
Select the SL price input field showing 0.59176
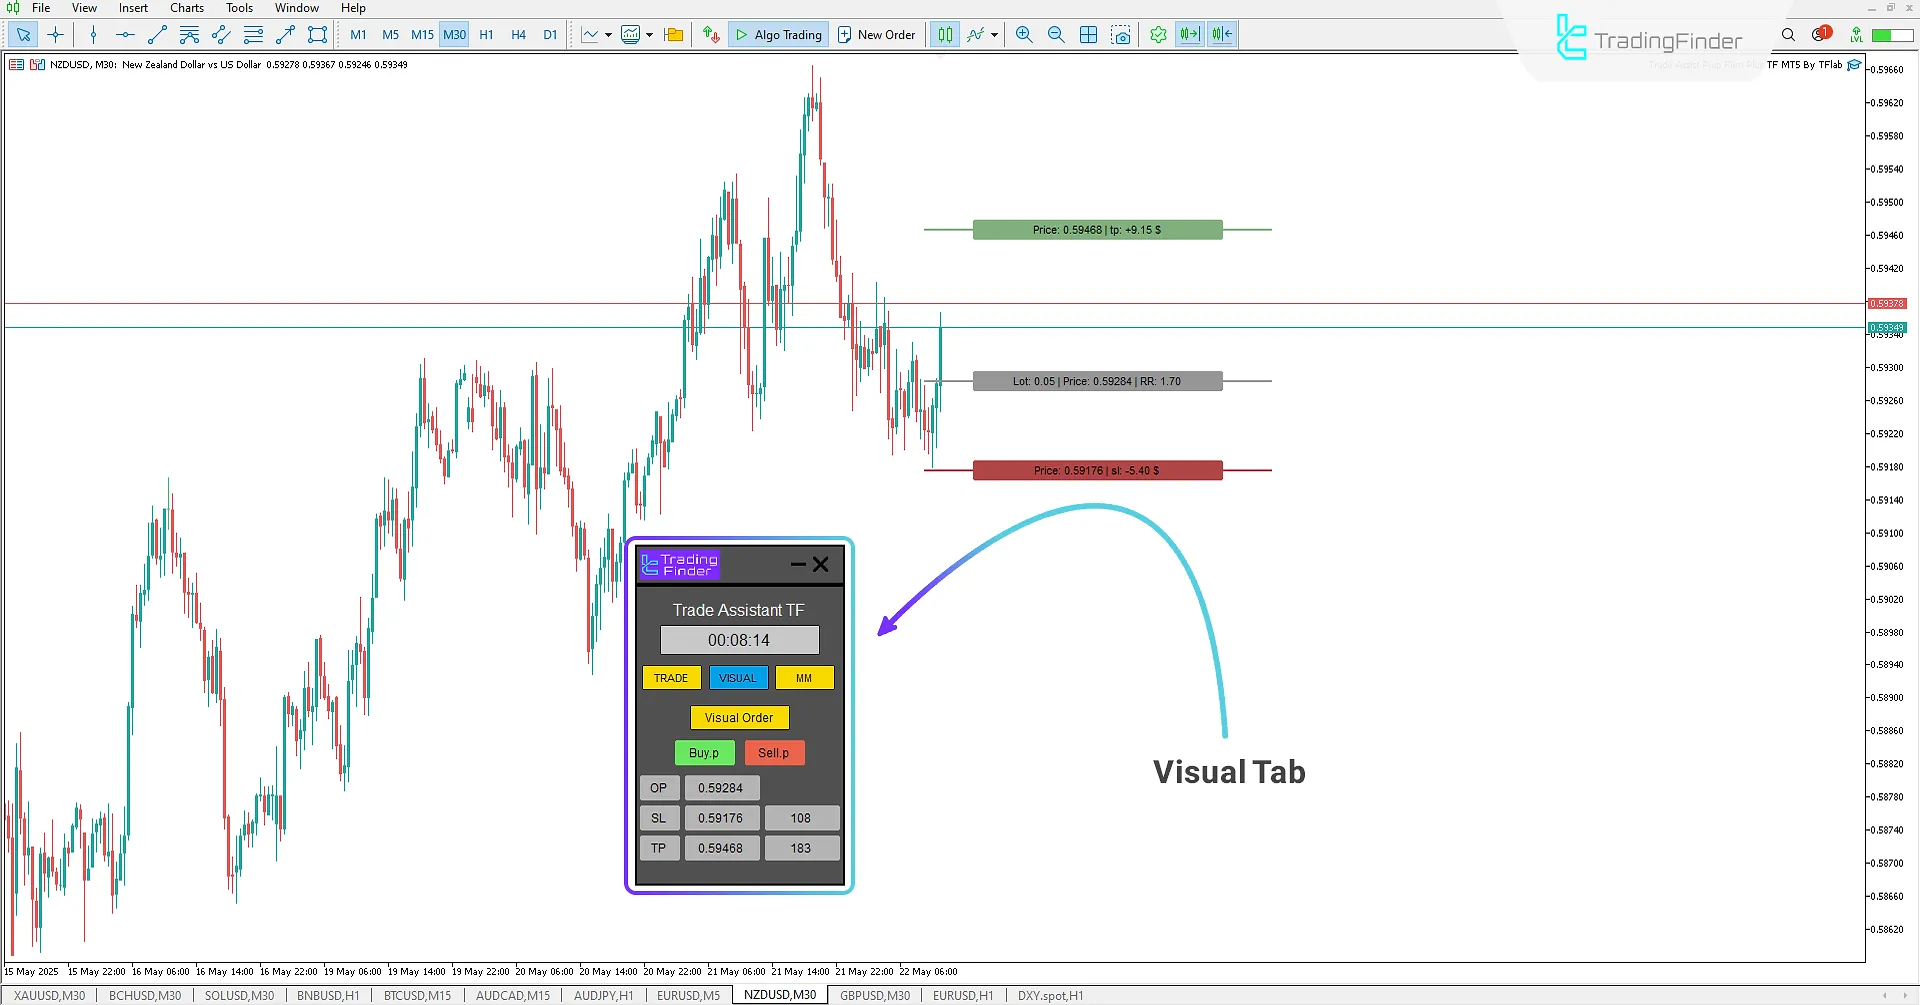(722, 817)
